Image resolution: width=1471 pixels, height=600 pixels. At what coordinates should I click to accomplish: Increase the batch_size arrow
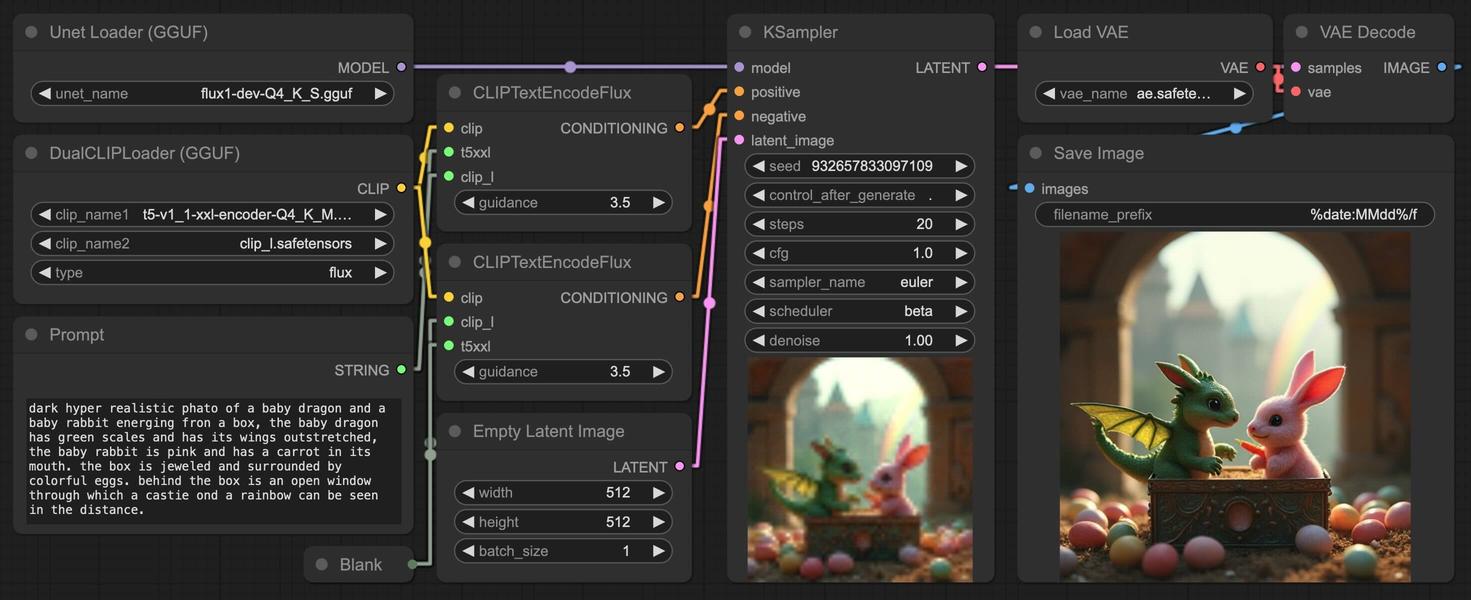click(659, 550)
